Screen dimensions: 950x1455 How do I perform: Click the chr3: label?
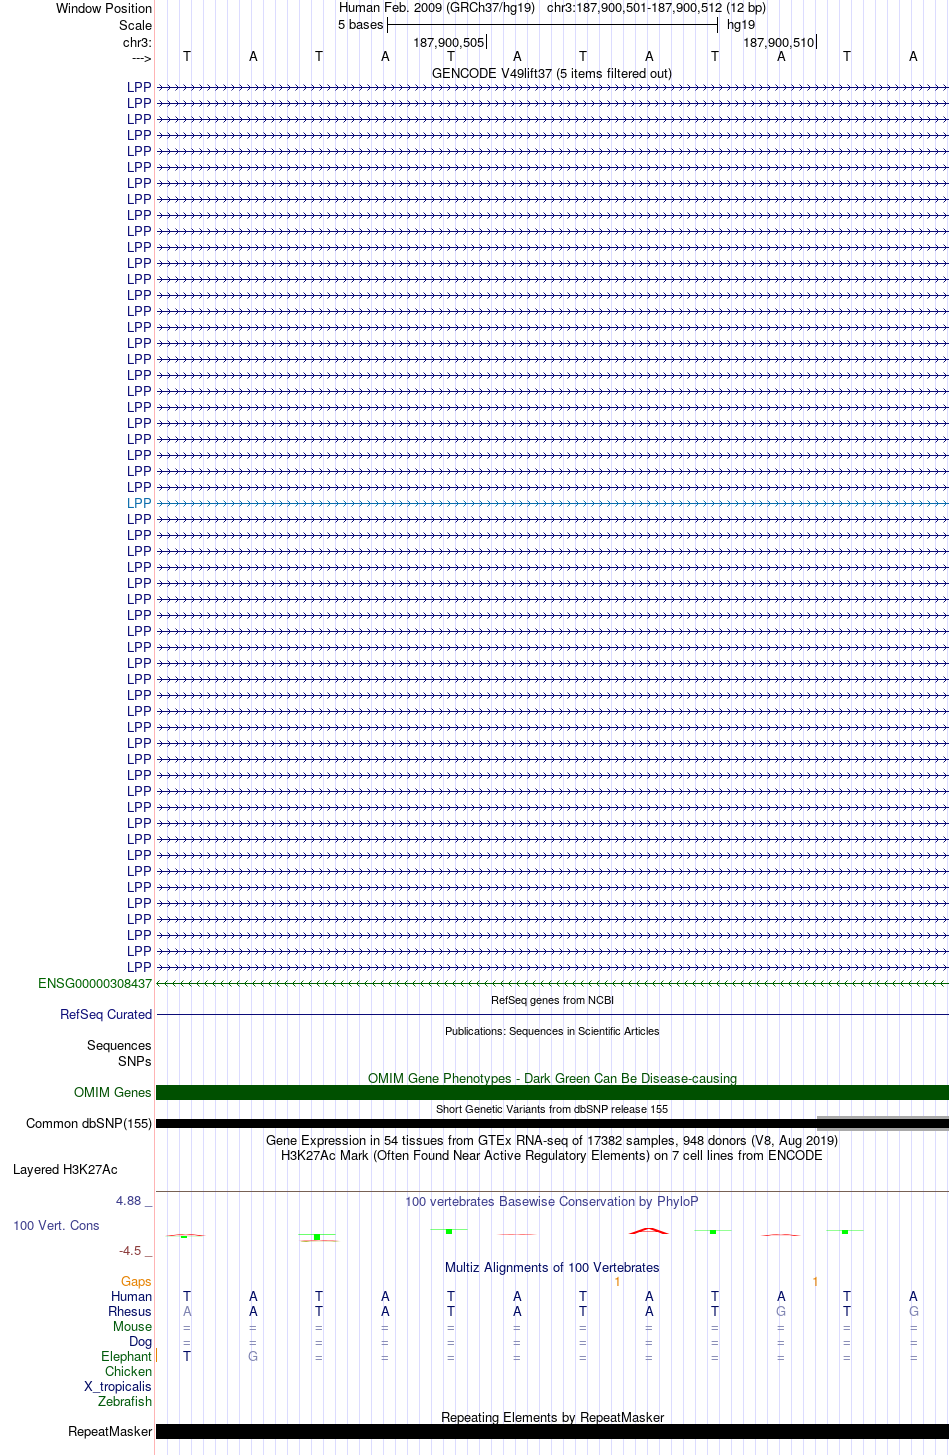click(137, 42)
